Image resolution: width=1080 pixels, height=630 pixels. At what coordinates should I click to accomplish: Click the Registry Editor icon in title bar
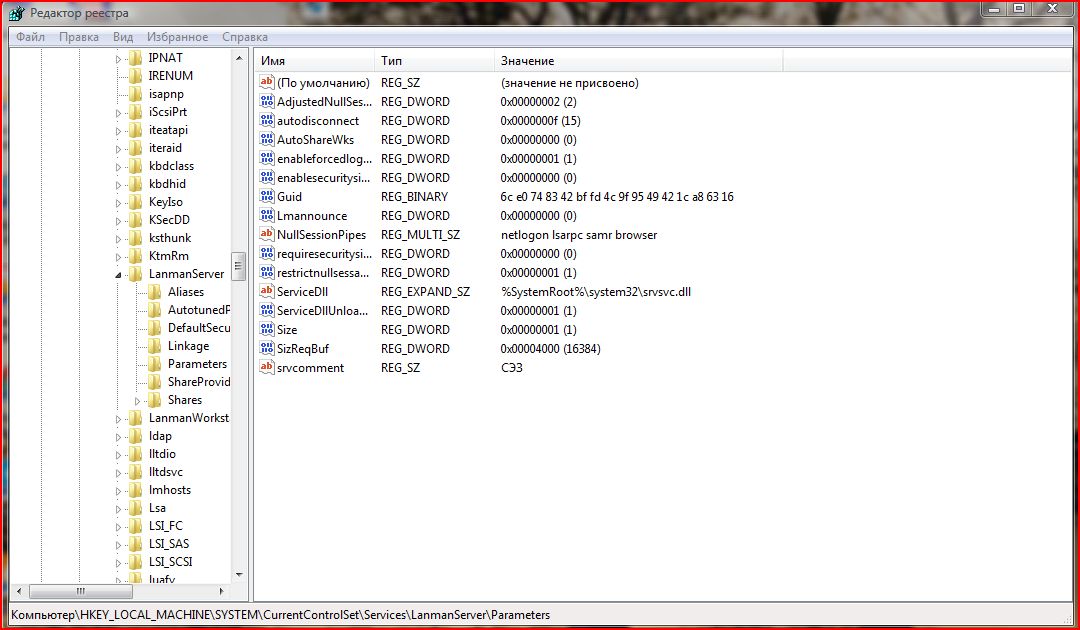tap(16, 13)
